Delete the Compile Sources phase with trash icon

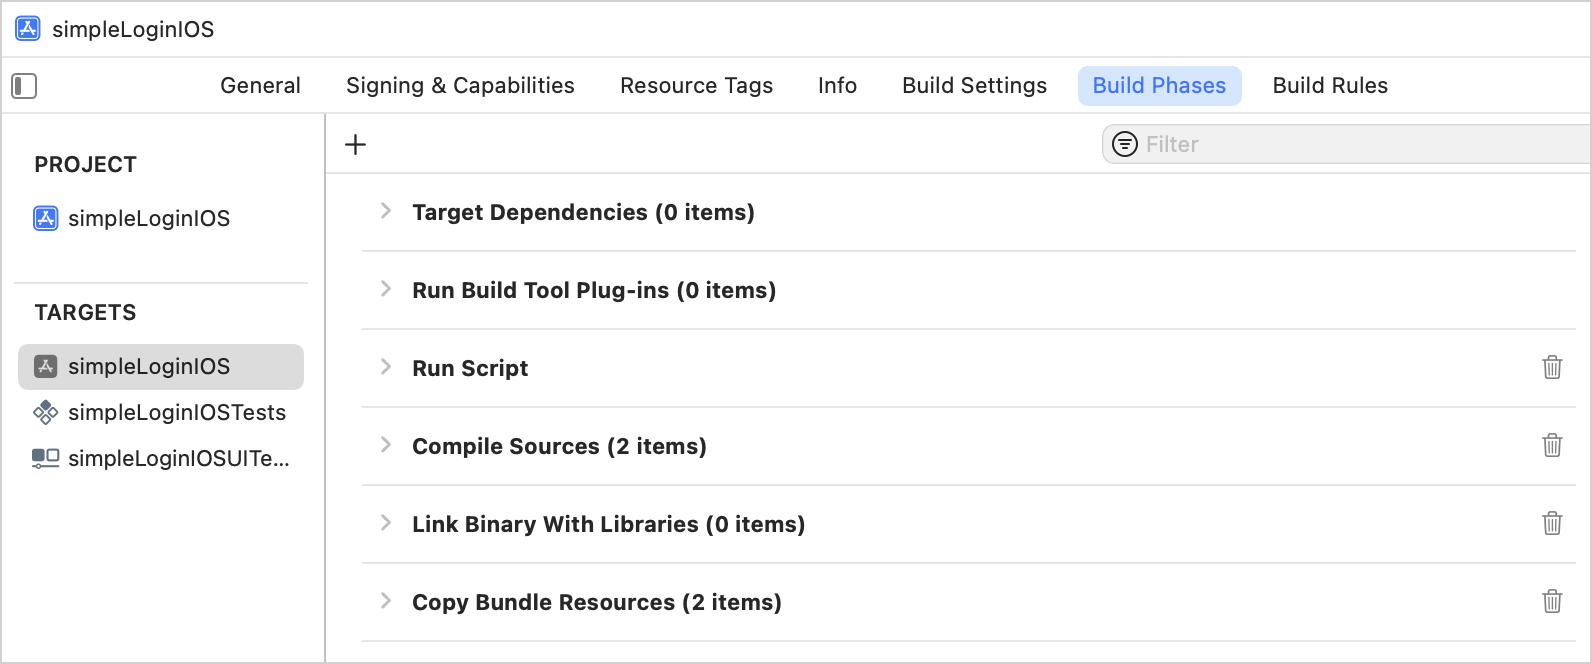tap(1552, 446)
